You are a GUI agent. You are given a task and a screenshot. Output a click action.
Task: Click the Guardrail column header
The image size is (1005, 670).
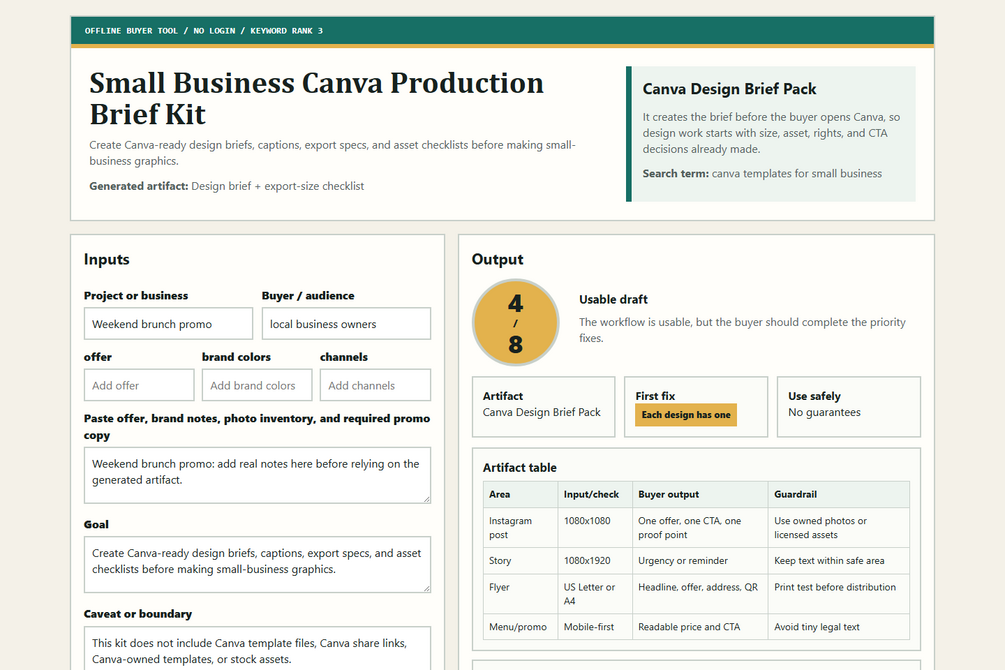[x=838, y=494]
